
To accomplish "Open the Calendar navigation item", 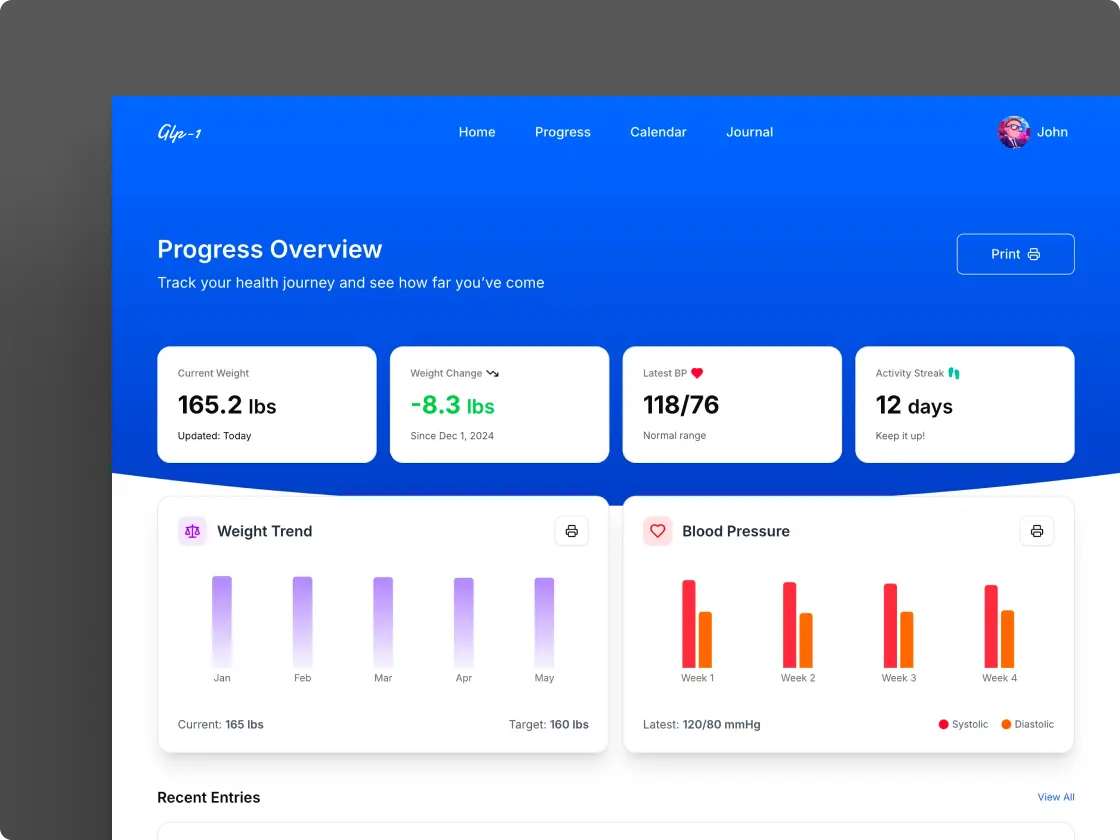I will 658,132.
